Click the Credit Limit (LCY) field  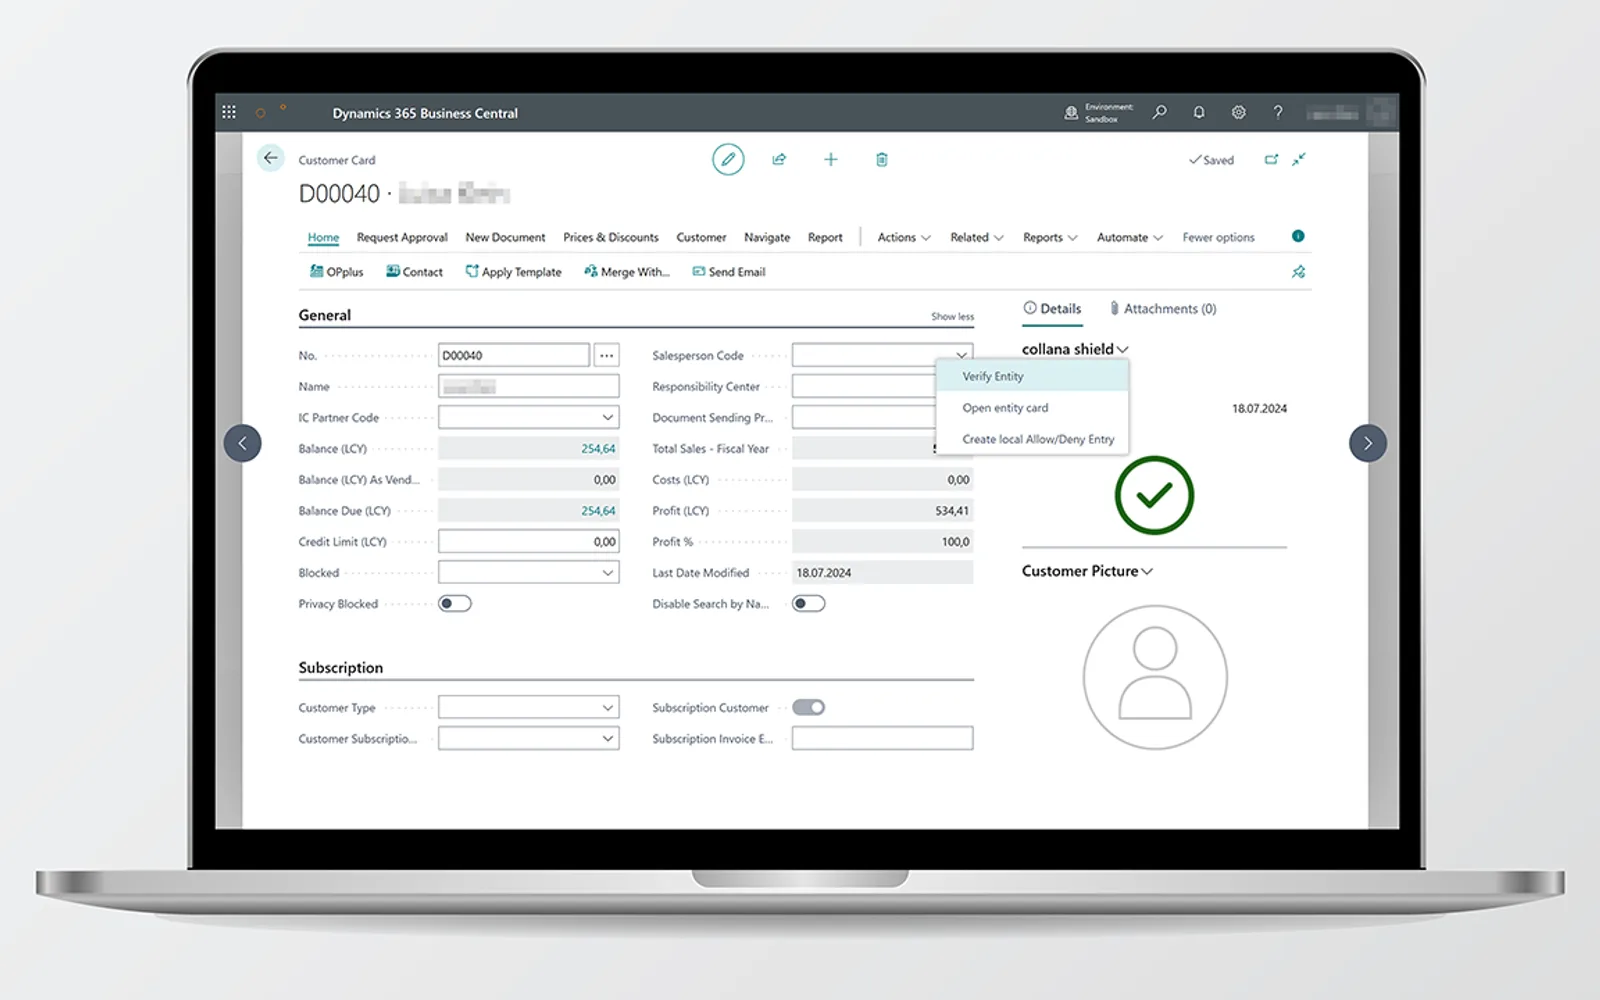(528, 541)
